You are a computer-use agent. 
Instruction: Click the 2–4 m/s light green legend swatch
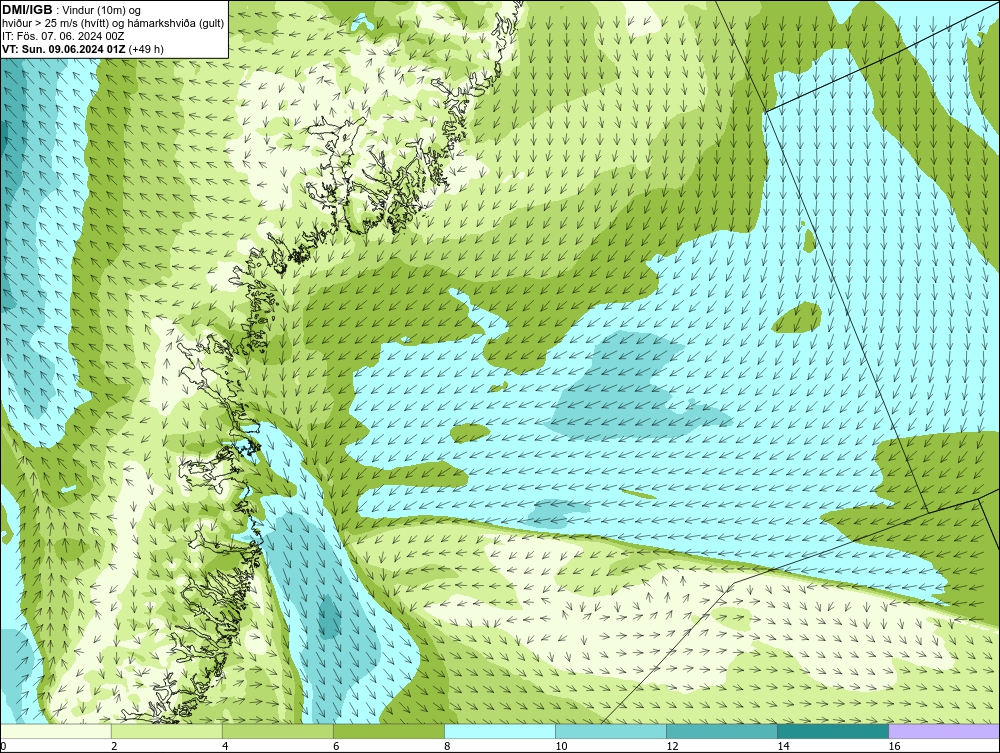point(166,731)
